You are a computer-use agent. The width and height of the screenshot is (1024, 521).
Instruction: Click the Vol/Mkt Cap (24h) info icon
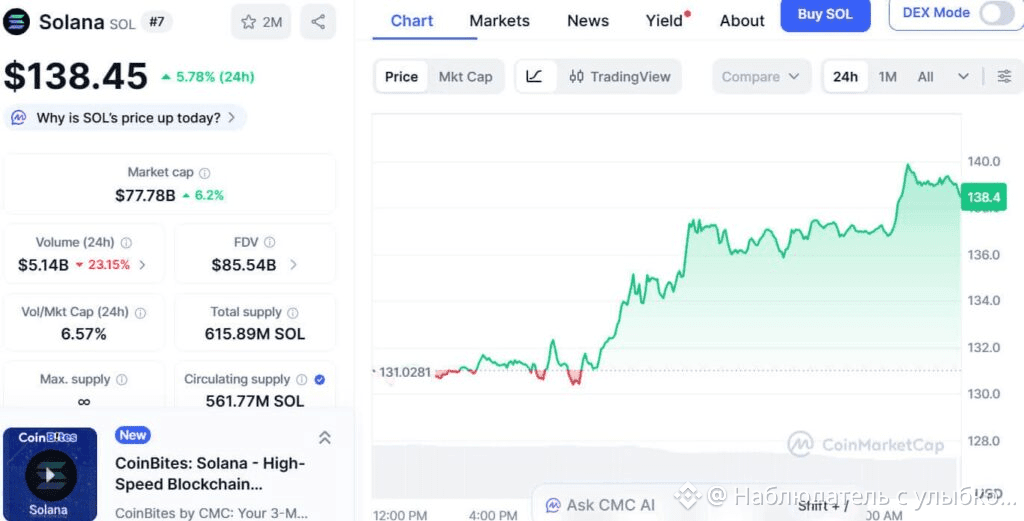[x=140, y=313]
